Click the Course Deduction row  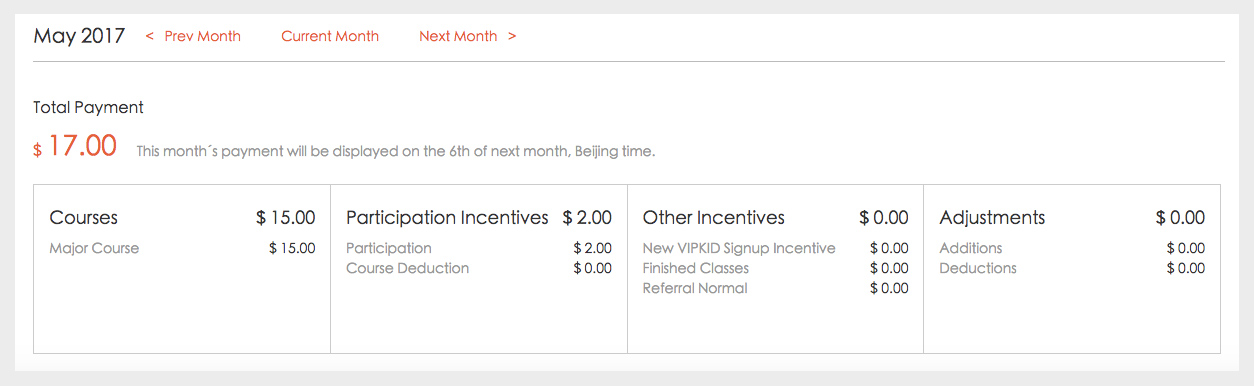[479, 268]
